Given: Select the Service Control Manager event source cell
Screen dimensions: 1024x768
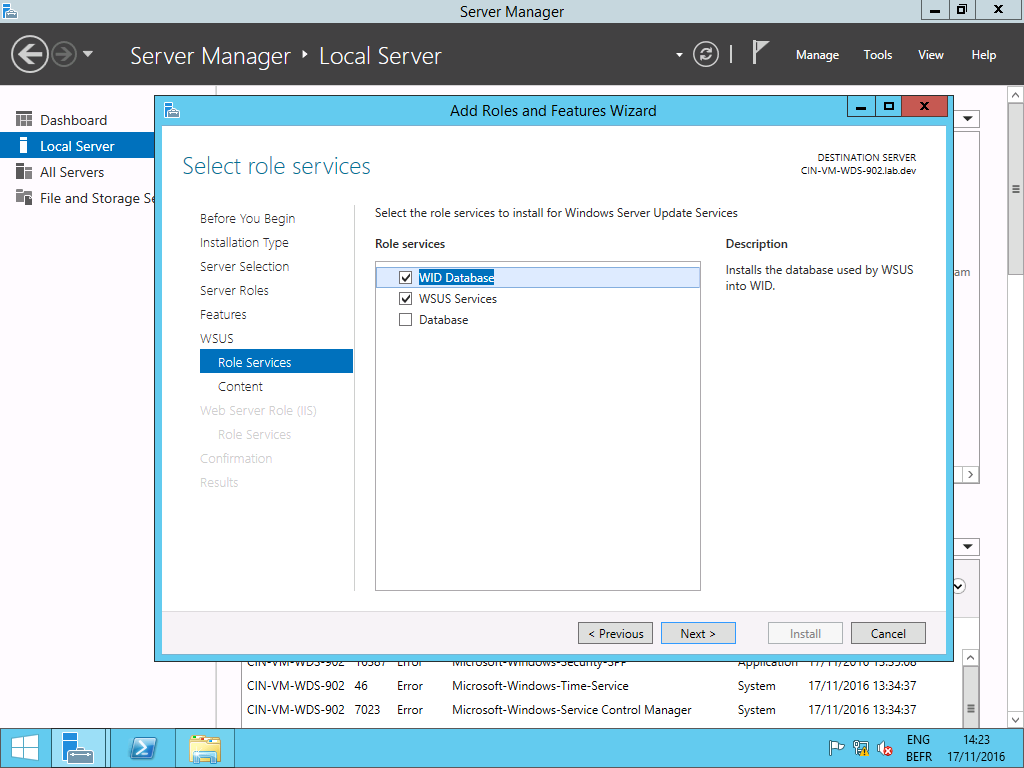Looking at the screenshot, I should (571, 710).
